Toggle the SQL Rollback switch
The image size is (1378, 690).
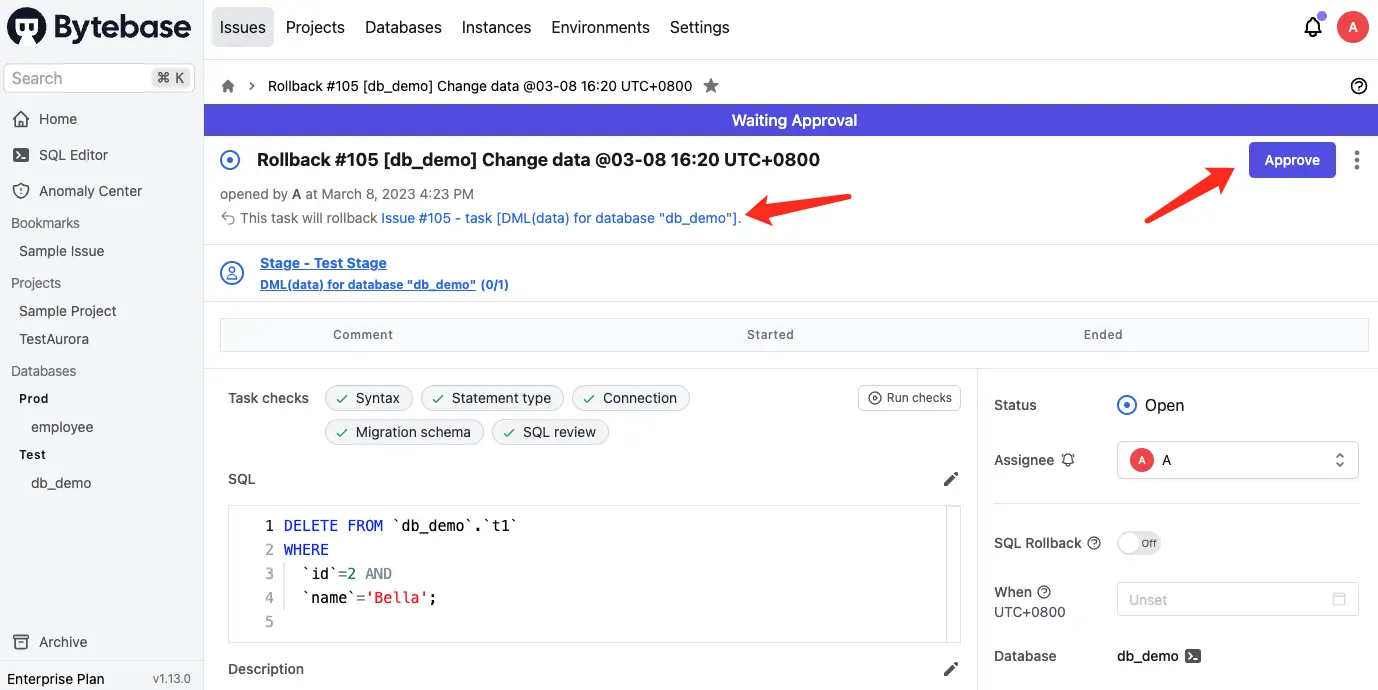click(1139, 543)
